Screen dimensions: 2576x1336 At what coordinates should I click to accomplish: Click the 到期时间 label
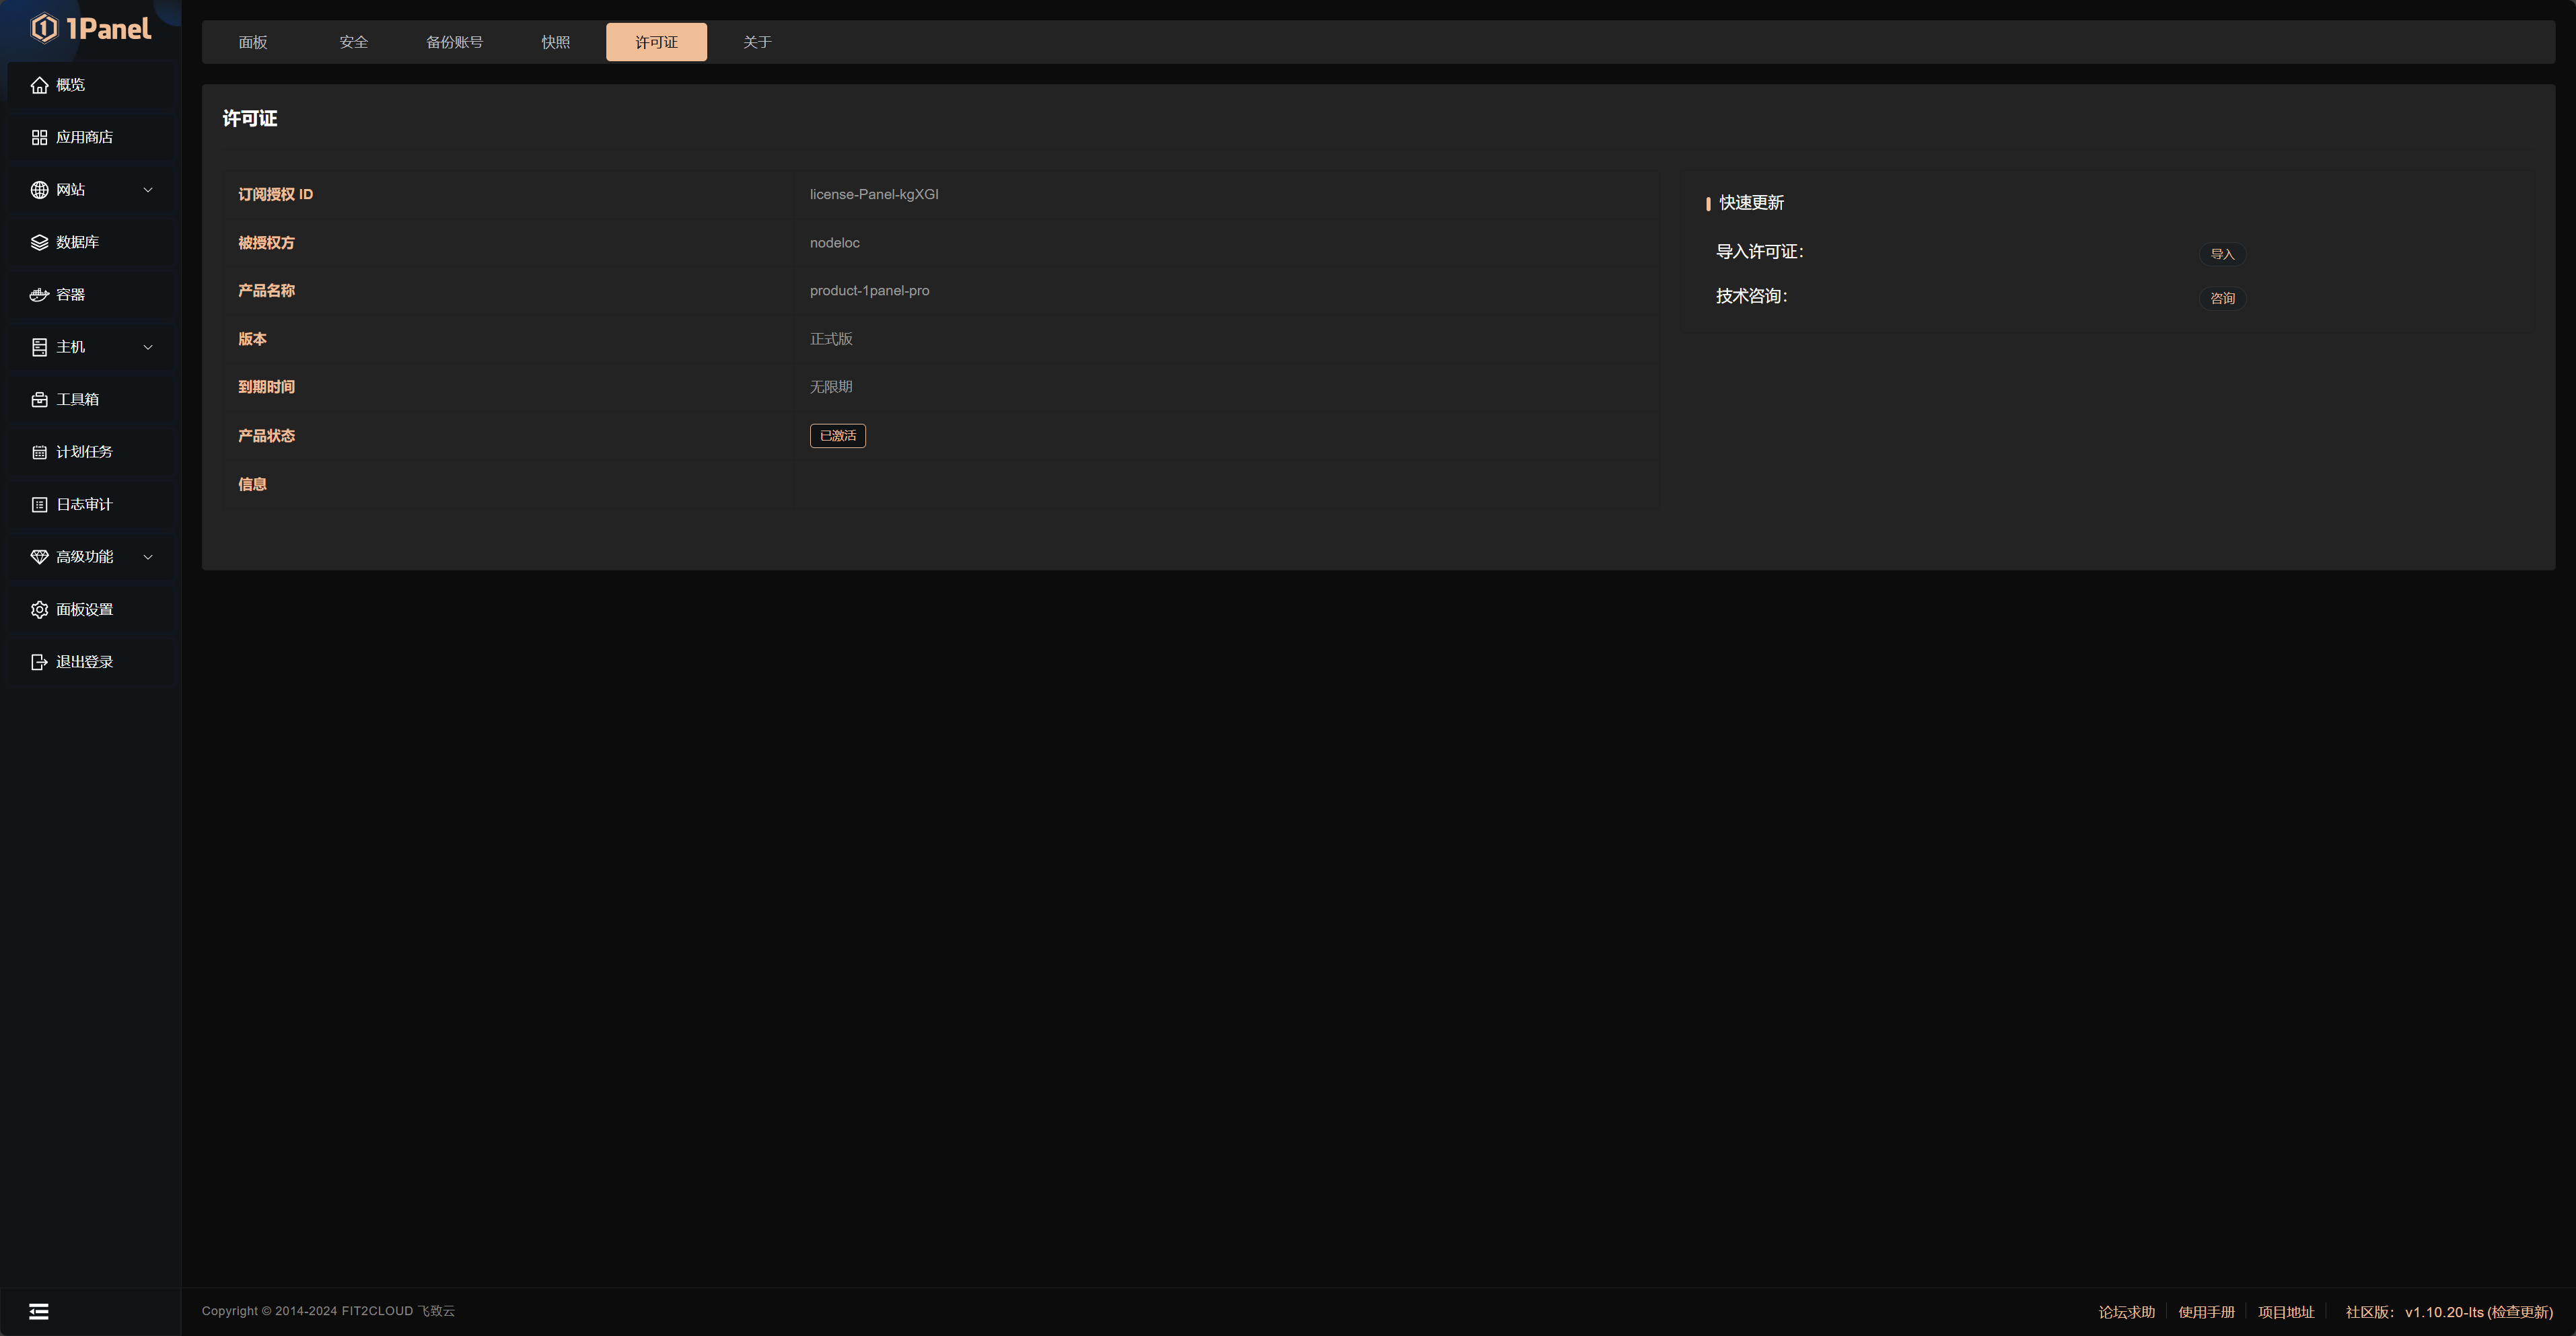pyautogui.click(x=266, y=387)
